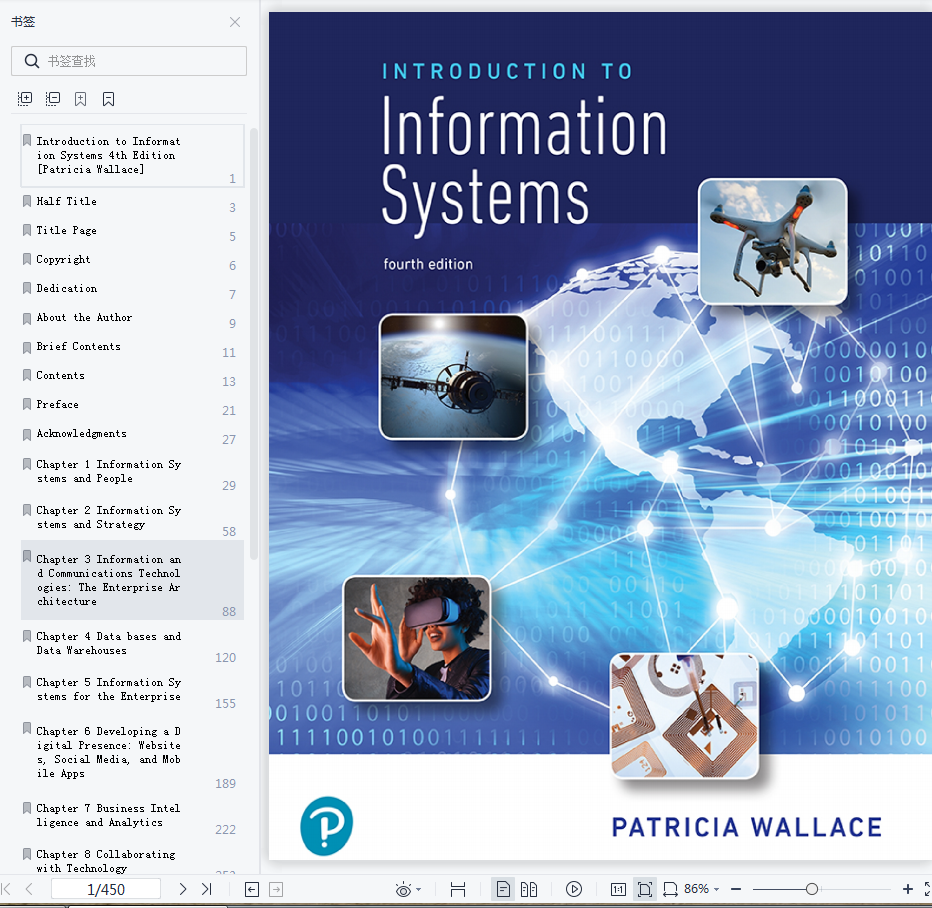Image resolution: width=932 pixels, height=908 pixels.
Task: Go to the Half Title bookmark
Action: [133, 202]
